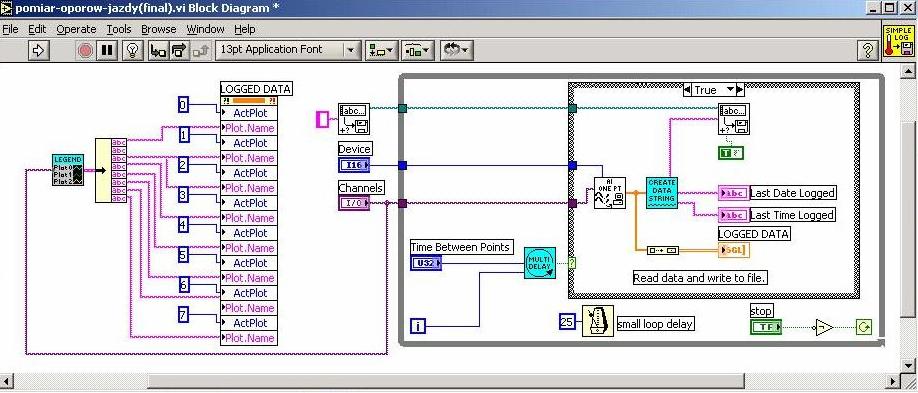Click the Pause button in toolbar
The width and height of the screenshot is (918, 393).
pos(107,50)
